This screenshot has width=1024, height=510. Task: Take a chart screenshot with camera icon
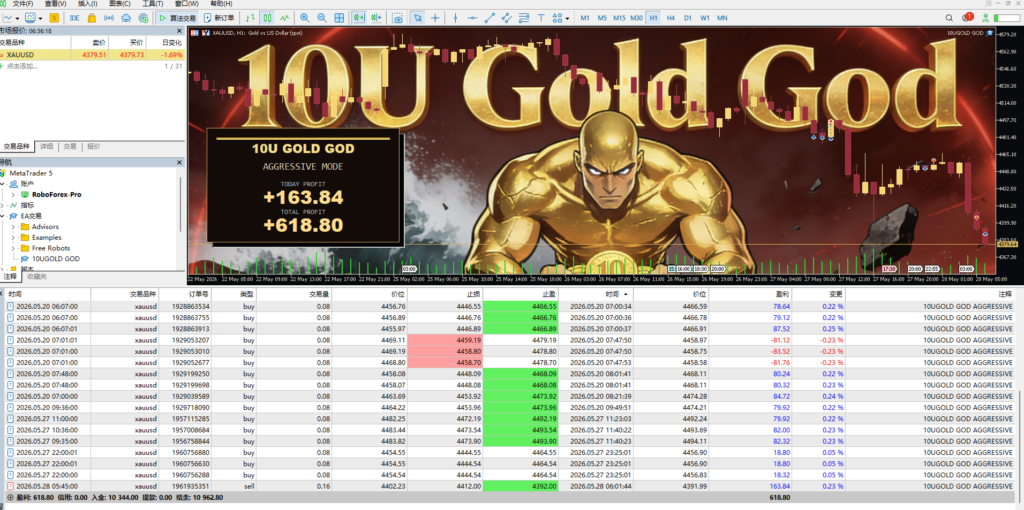pyautogui.click(x=398, y=18)
